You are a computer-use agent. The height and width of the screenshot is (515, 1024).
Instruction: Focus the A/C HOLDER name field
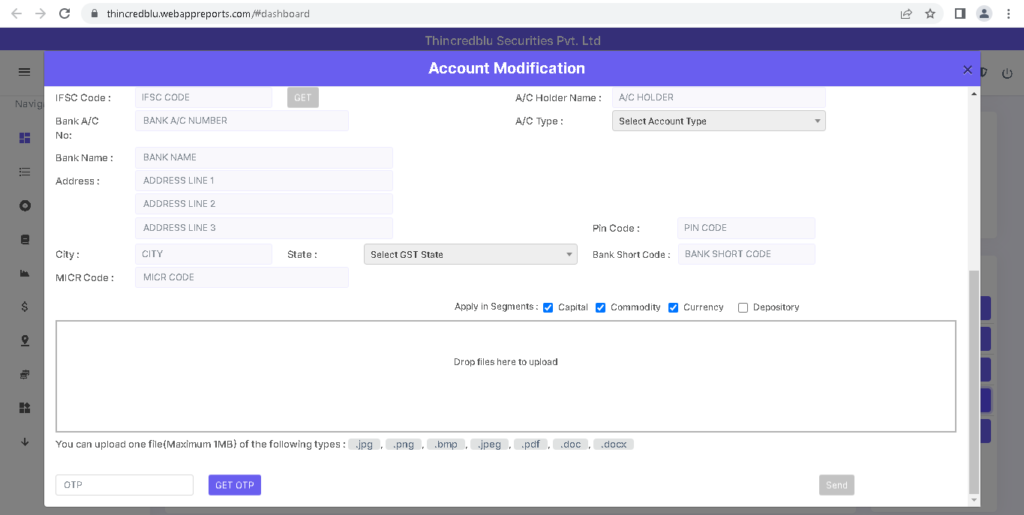[718, 97]
